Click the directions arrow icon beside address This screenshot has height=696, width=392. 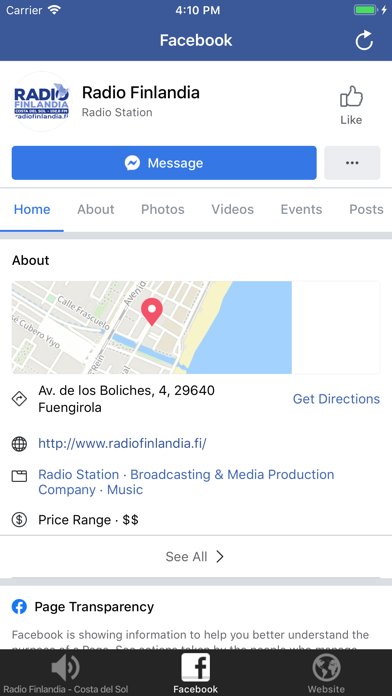(x=19, y=399)
